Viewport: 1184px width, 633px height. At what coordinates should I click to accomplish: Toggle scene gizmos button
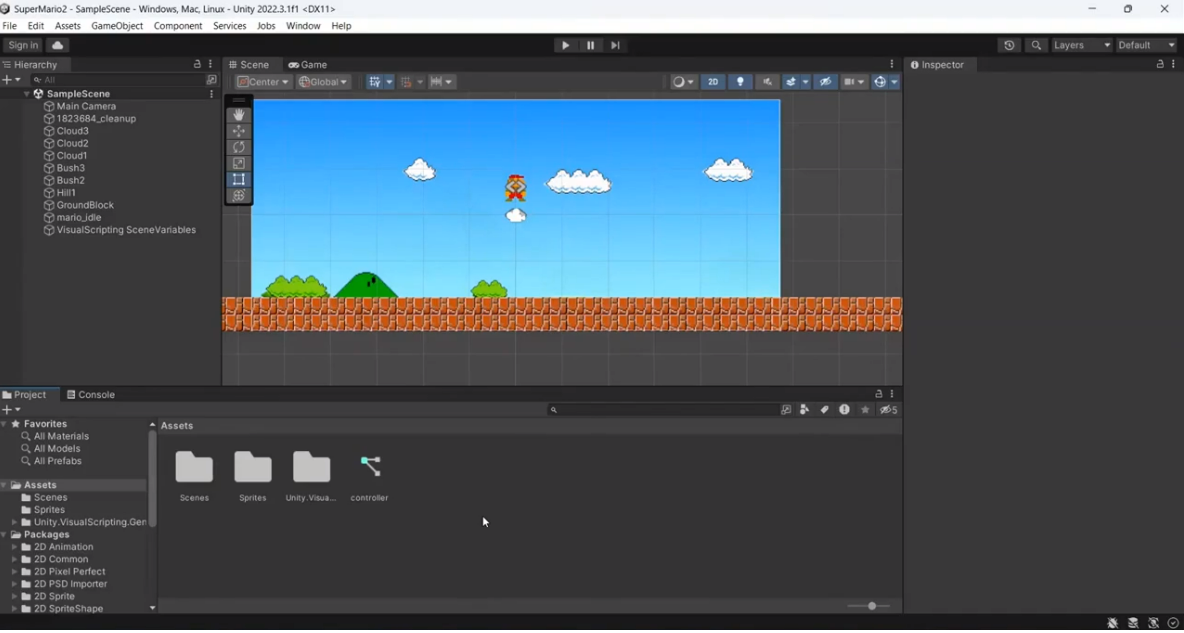880,82
